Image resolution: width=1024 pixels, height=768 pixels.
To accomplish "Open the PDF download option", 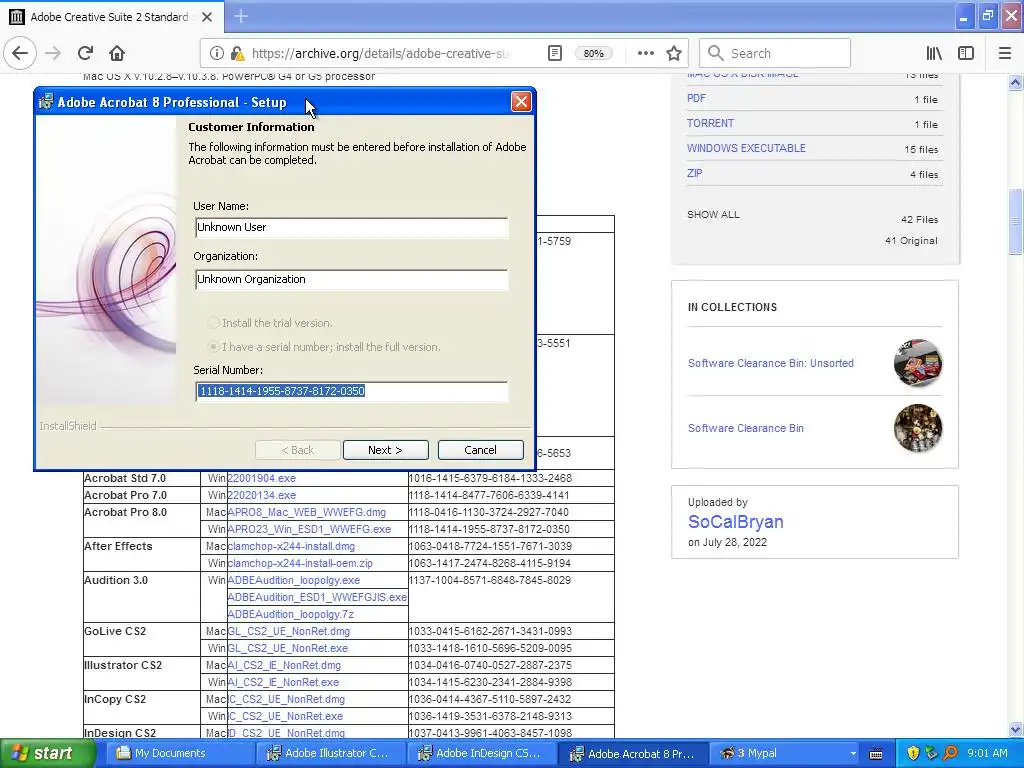I will click(696, 98).
